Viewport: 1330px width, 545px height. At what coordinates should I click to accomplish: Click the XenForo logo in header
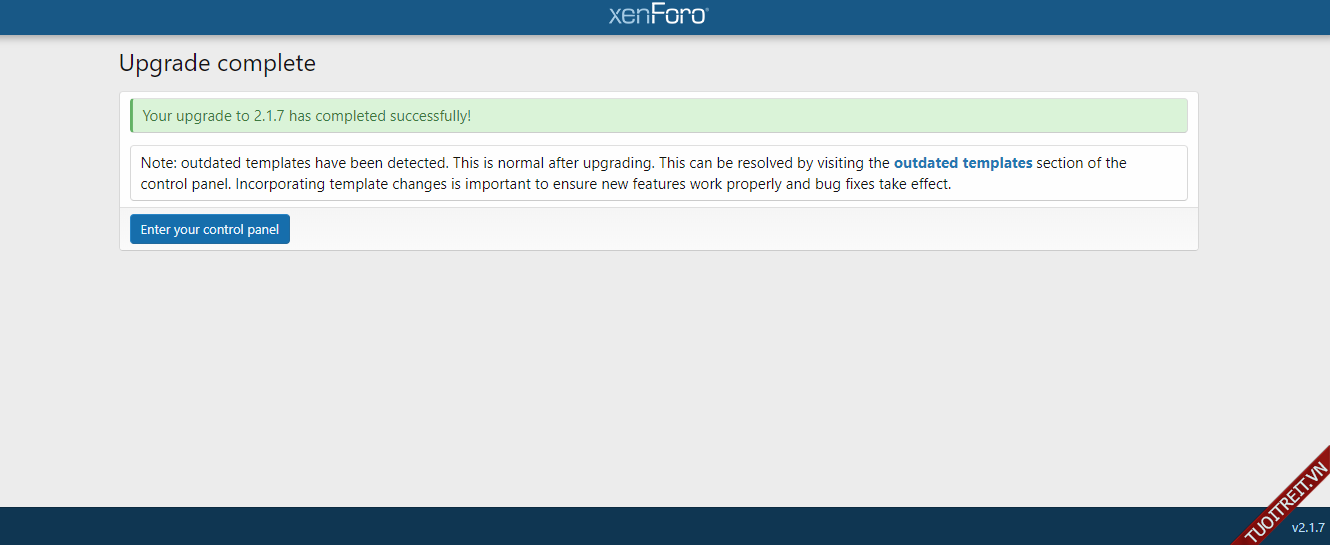[x=658, y=15]
